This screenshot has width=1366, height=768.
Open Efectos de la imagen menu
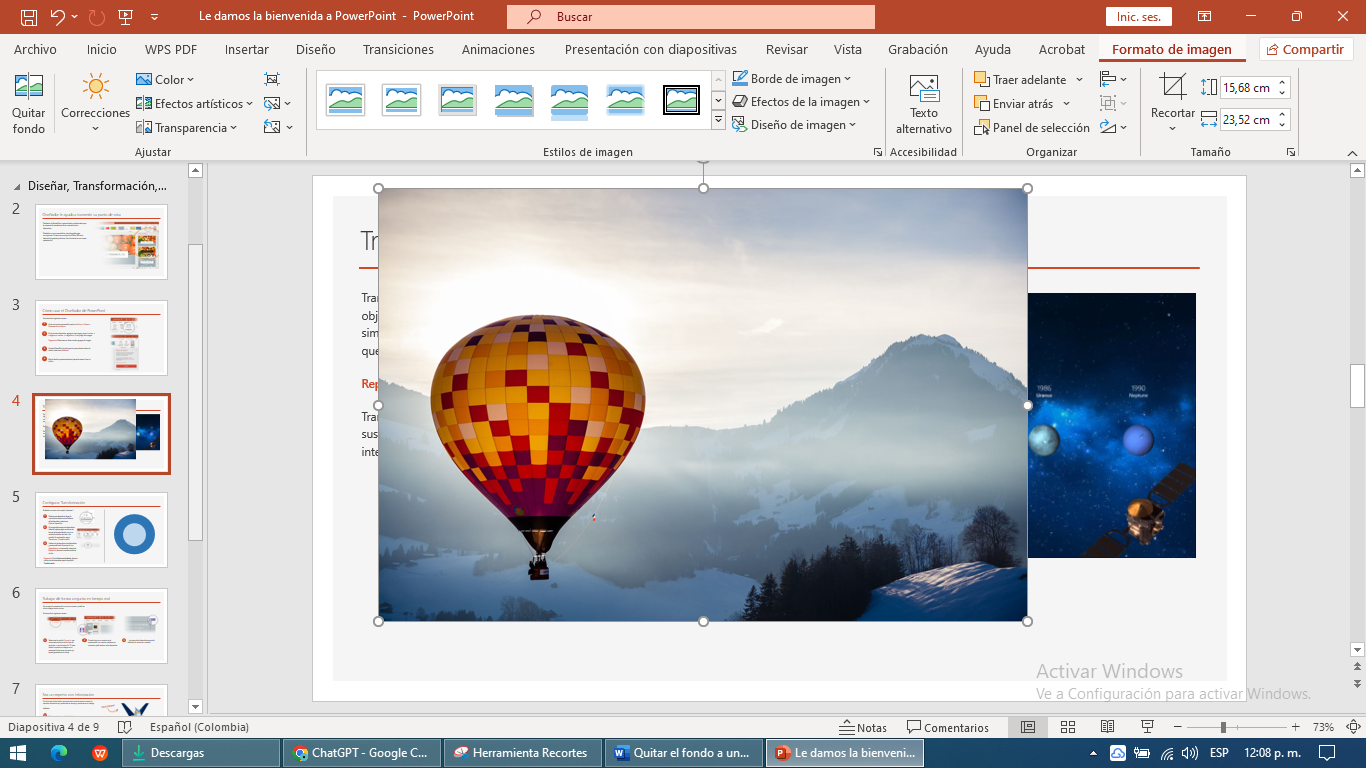coord(799,101)
